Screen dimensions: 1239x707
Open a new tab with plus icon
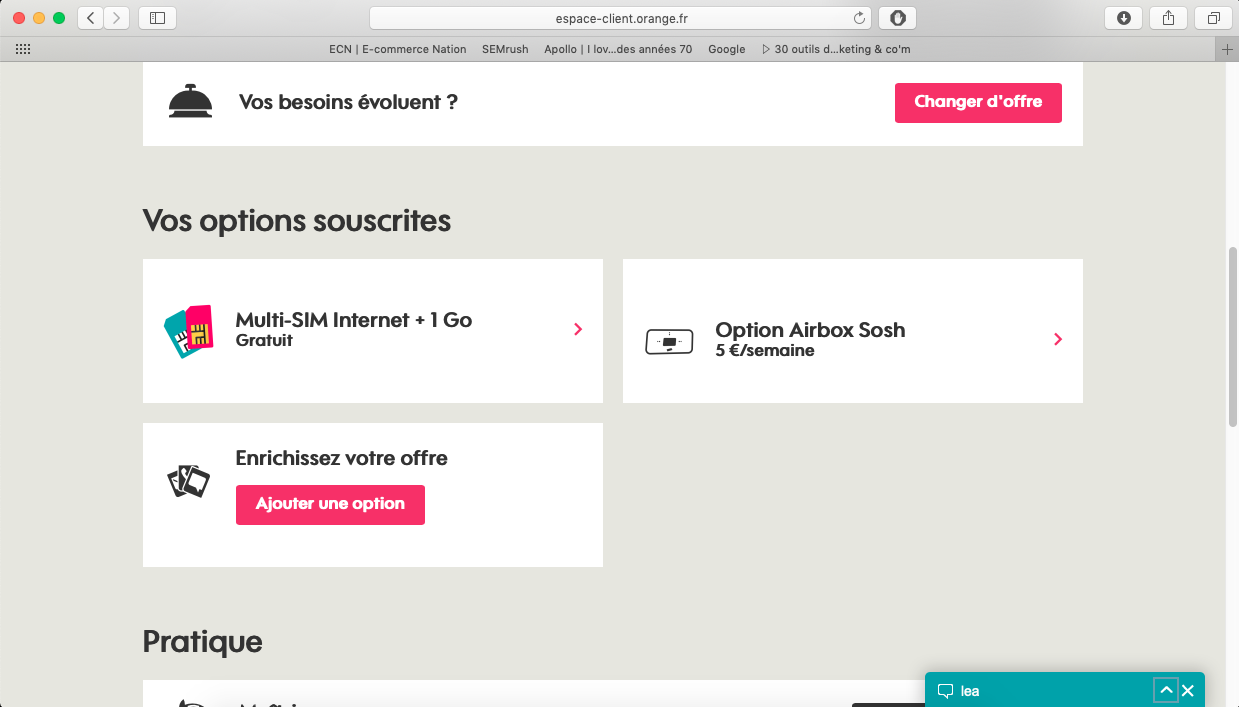click(x=1228, y=49)
